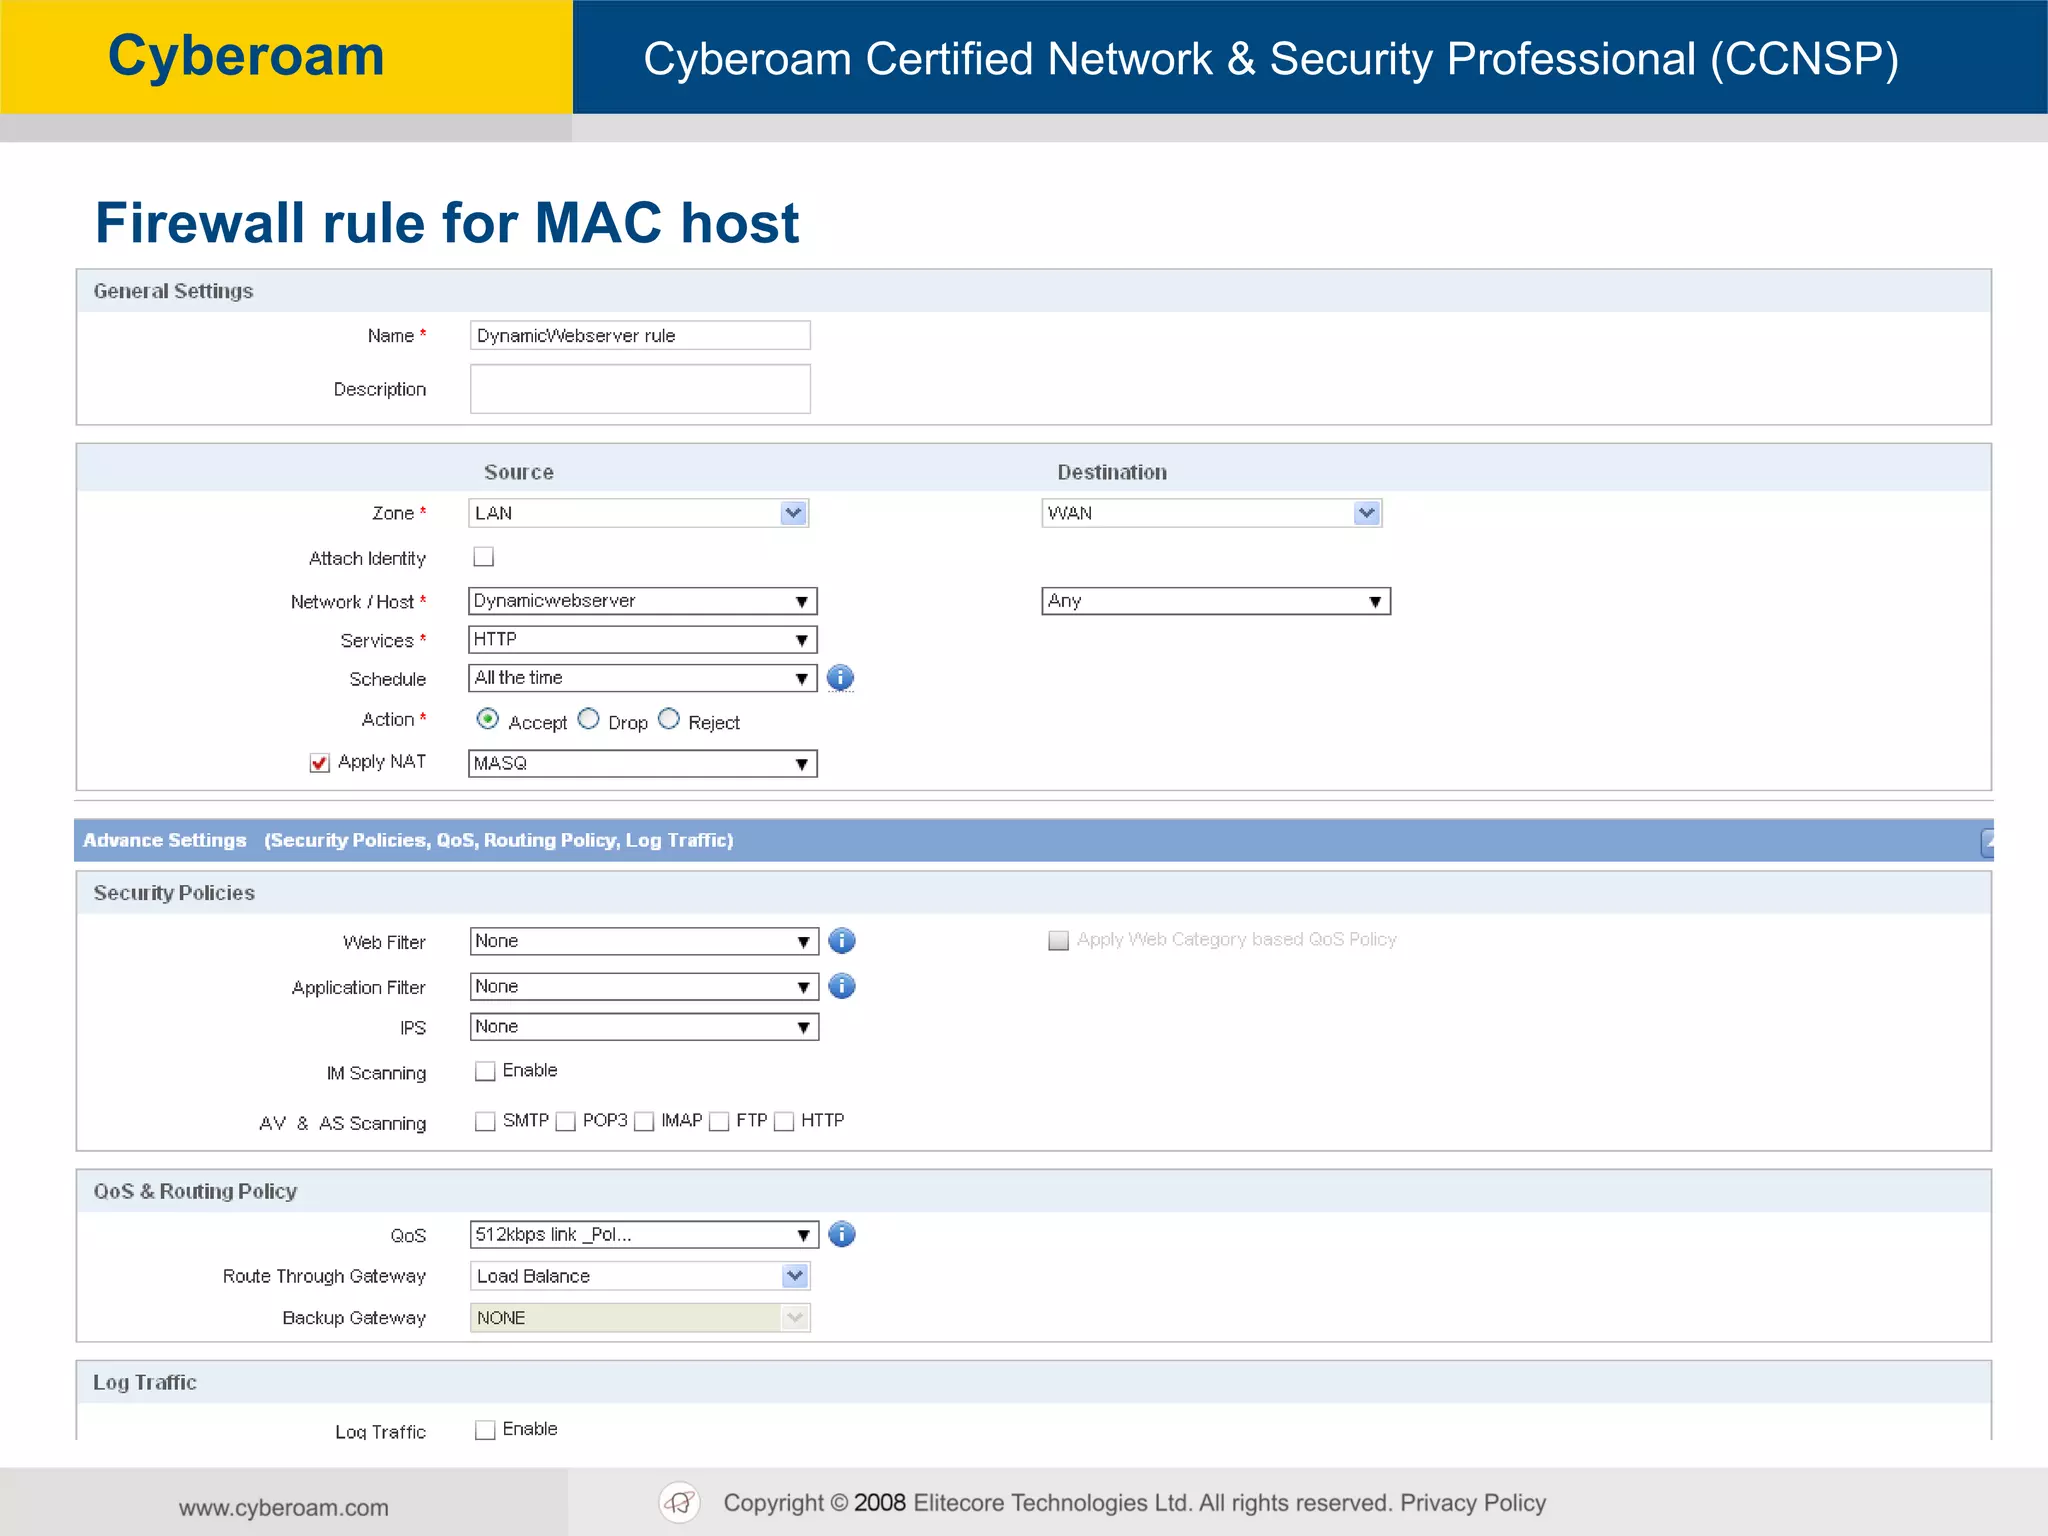Viewport: 2048px width, 1536px height.
Task: Open the Application Filter dropdown
Action: point(644,986)
